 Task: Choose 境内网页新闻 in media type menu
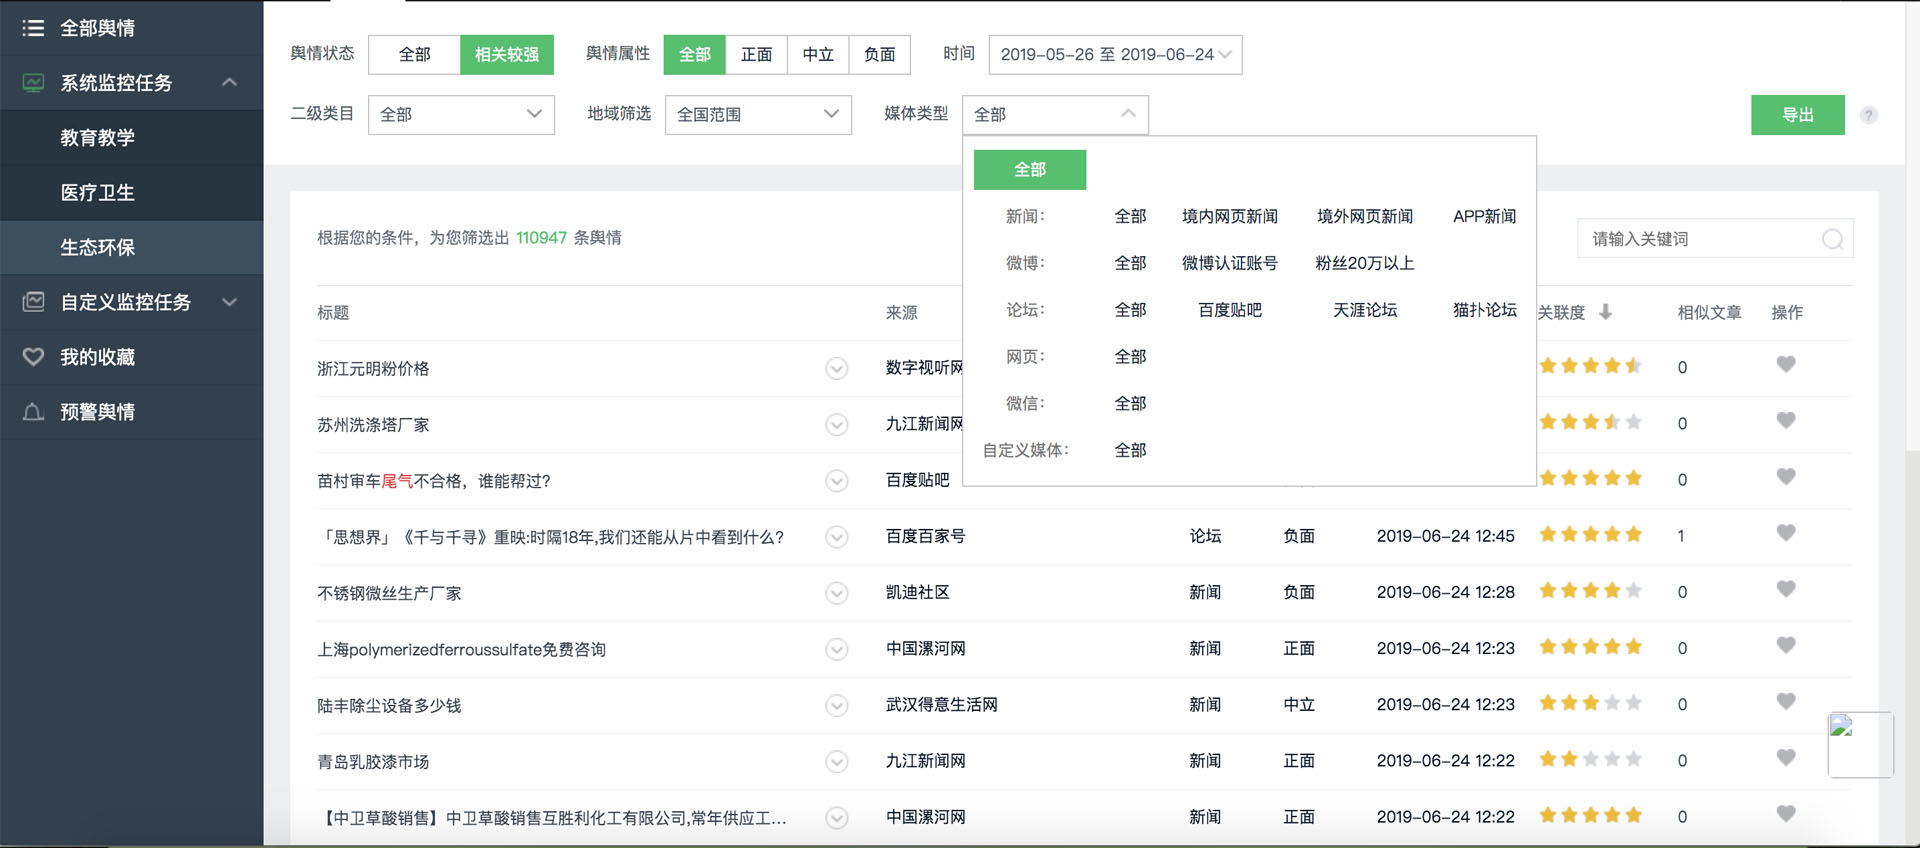click(x=1229, y=216)
